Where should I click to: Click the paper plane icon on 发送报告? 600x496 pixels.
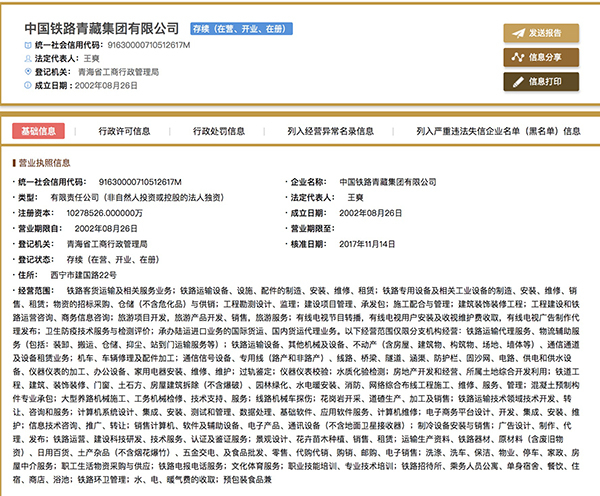pyautogui.click(x=518, y=33)
